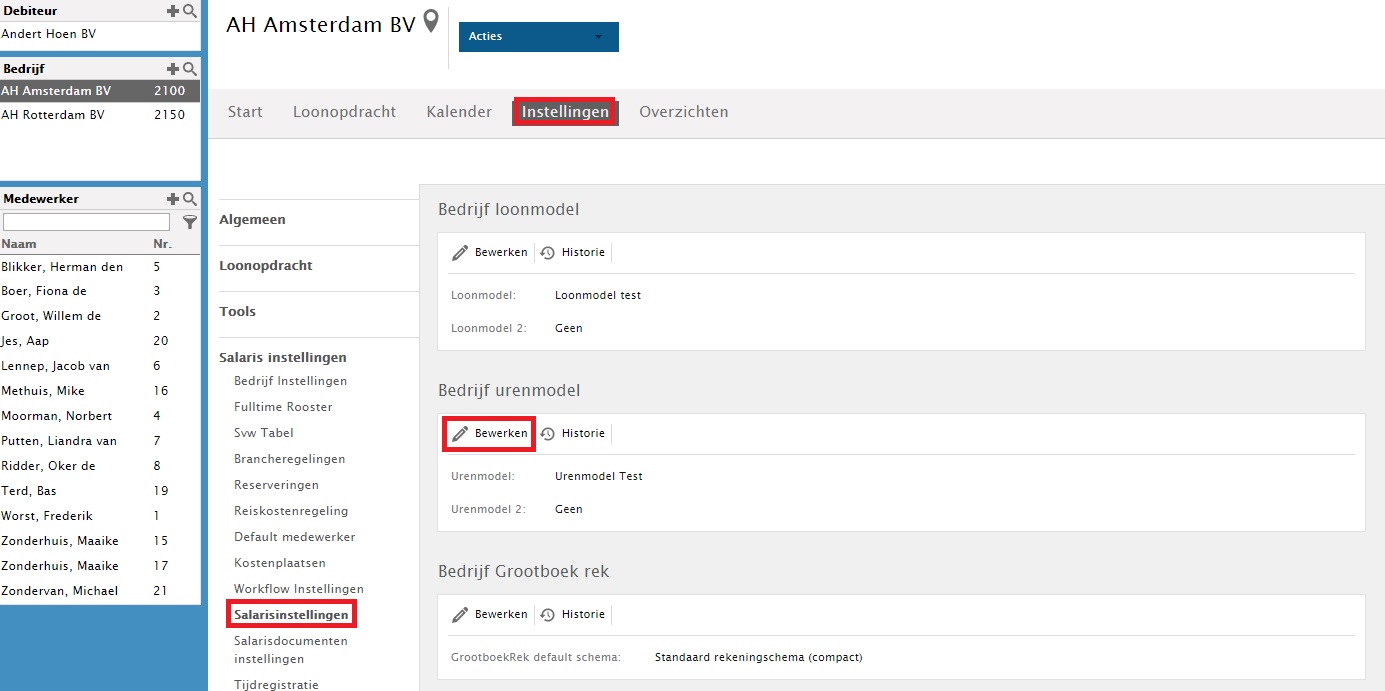Viewport: 1385px width, 691px height.
Task: Switch to the Kalender tab
Action: coord(459,112)
